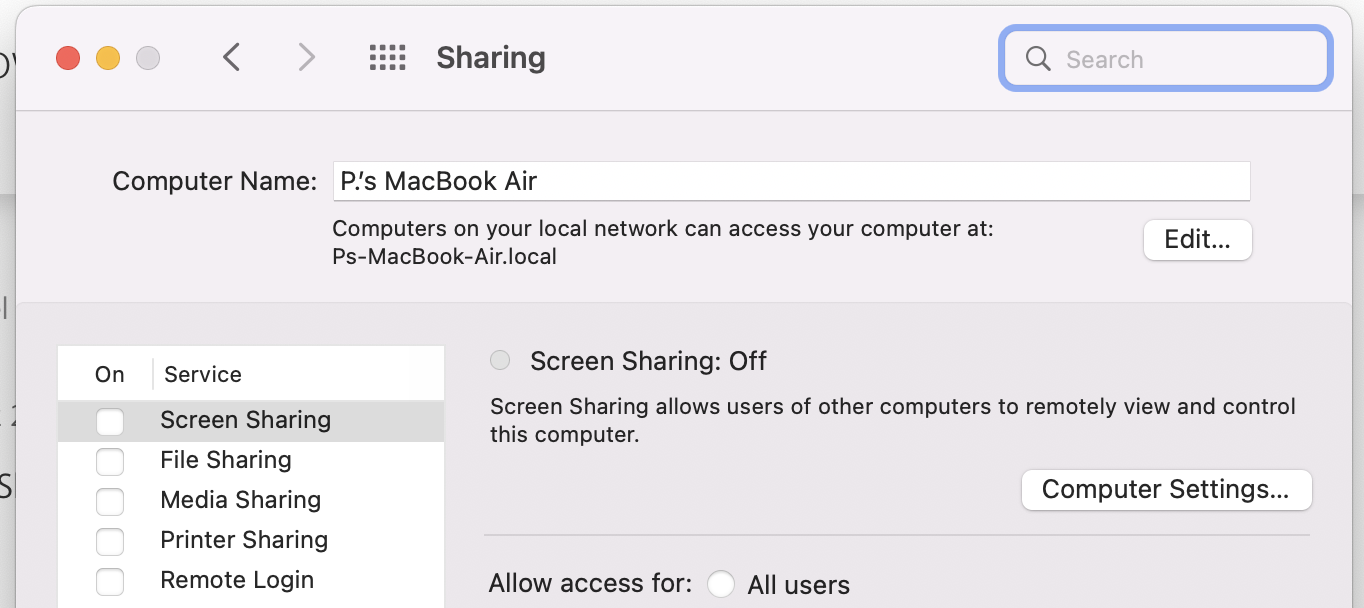Click the Edit… button
This screenshot has width=1364, height=608.
coord(1197,240)
